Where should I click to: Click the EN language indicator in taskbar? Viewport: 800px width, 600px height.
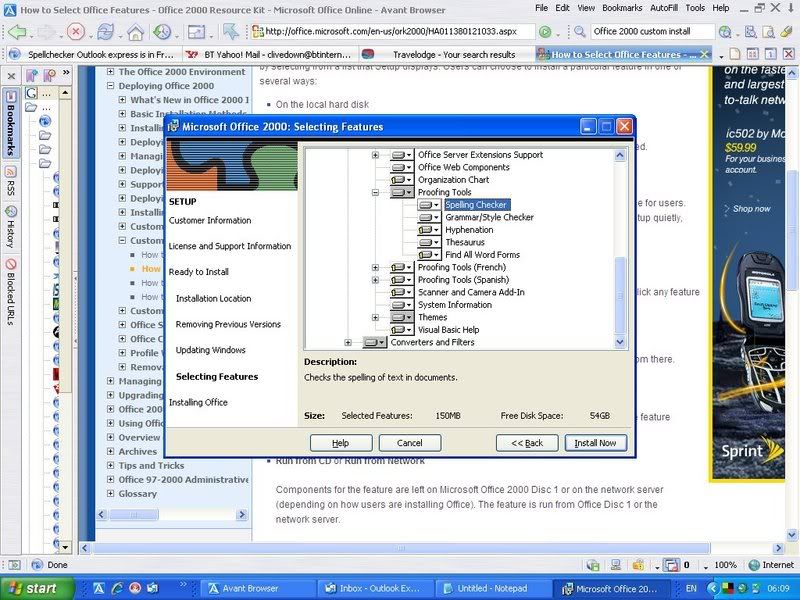click(691, 589)
